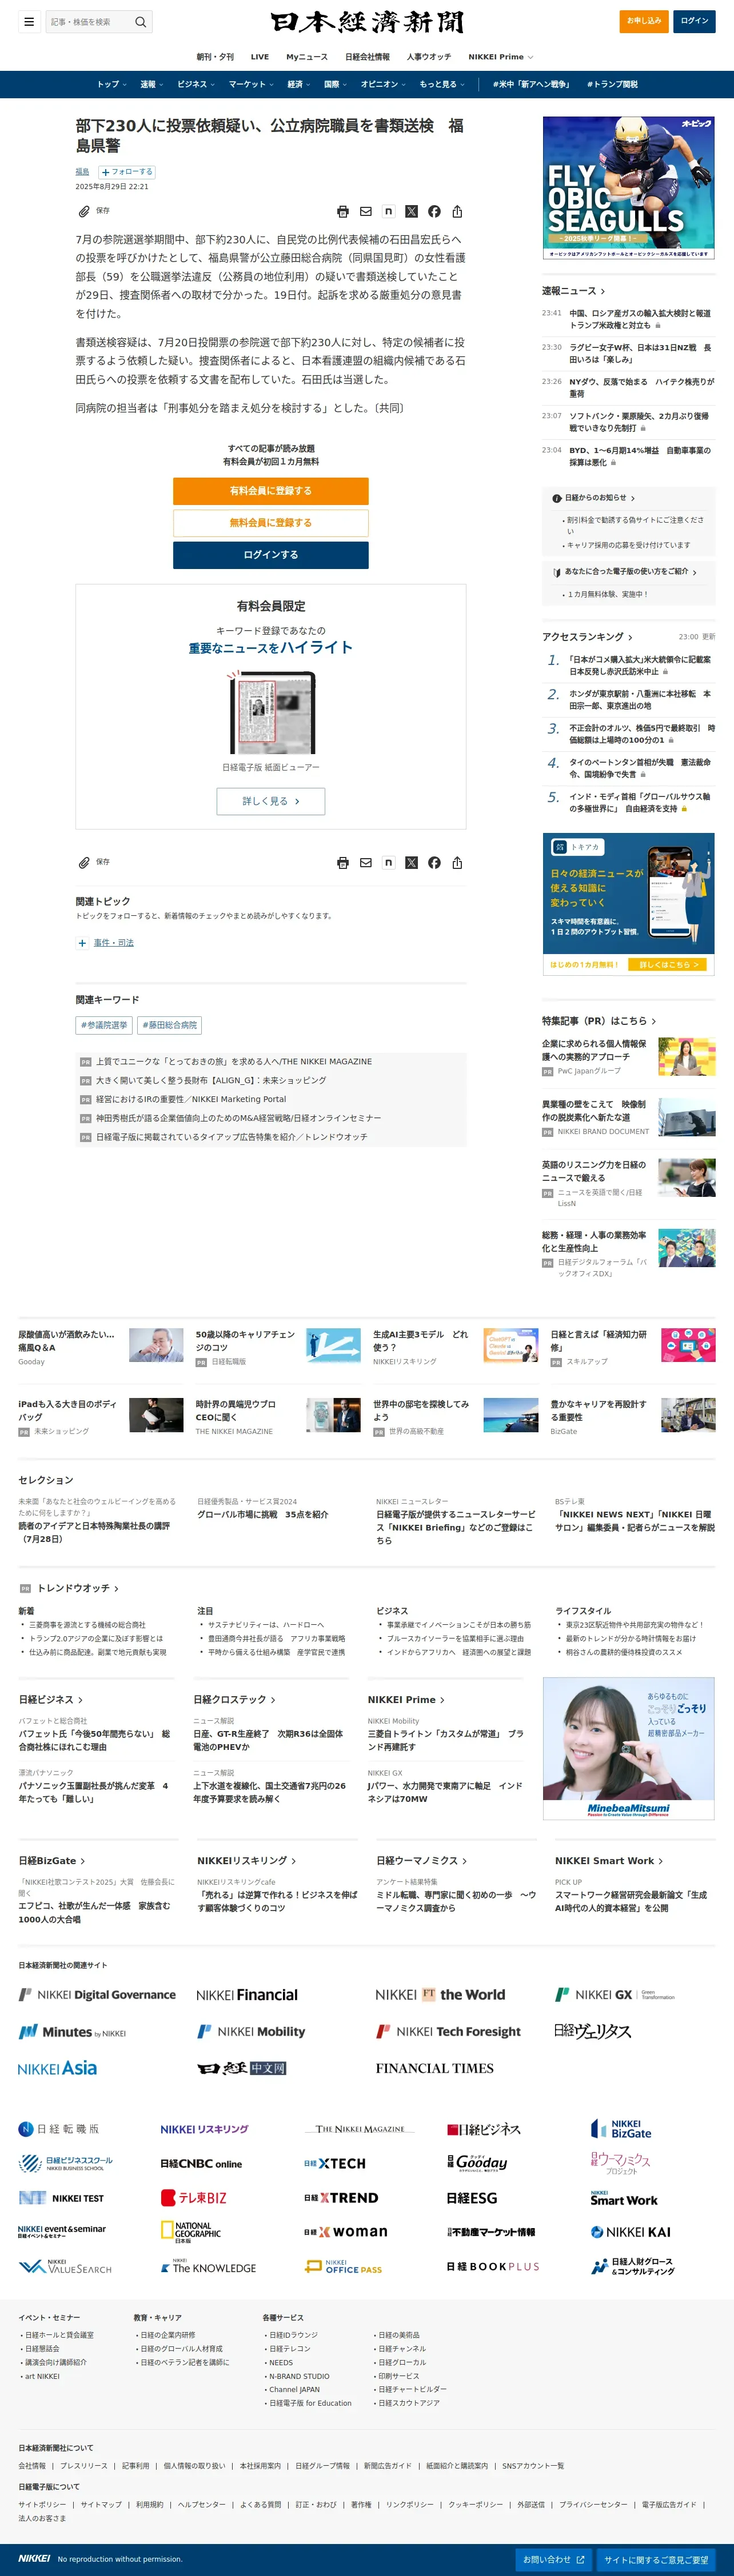Toggle 保存 clip below the paid-member box
This screenshot has height=2576, width=734.
[94, 862]
